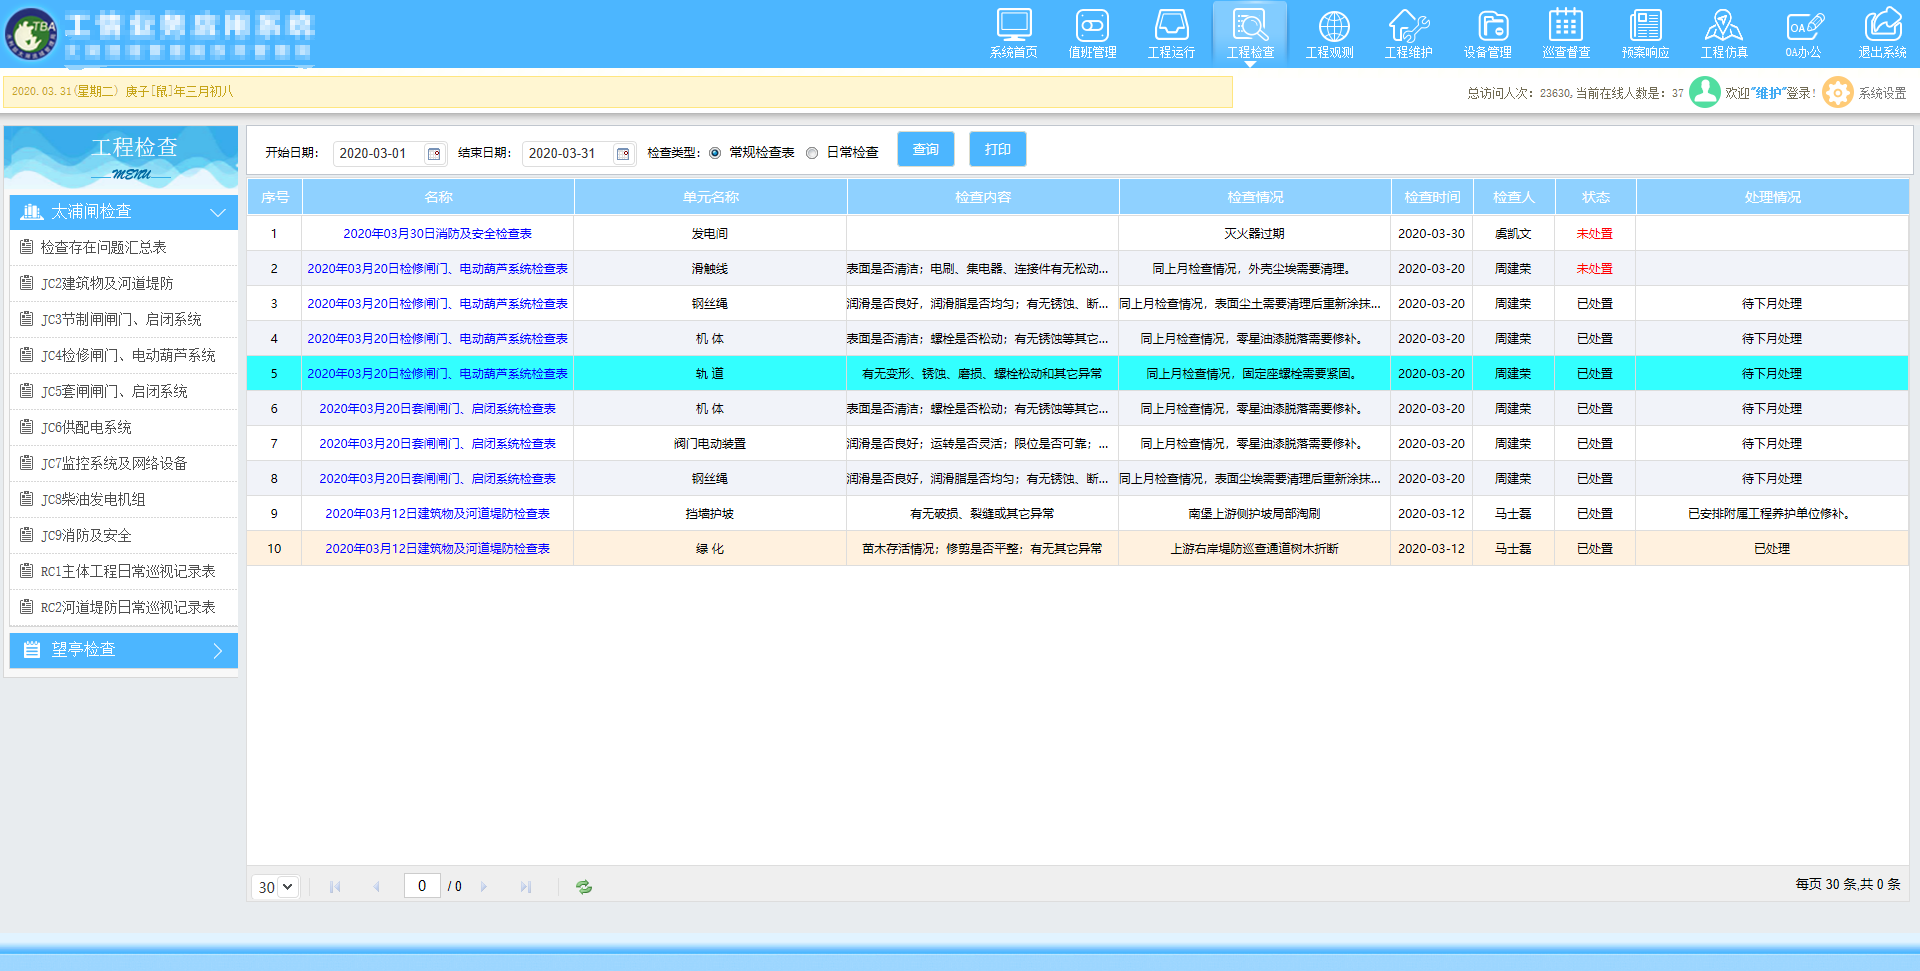Image resolution: width=1920 pixels, height=971 pixels.
Task: Click inspector 虞凯文 in row 1
Action: click(1513, 234)
